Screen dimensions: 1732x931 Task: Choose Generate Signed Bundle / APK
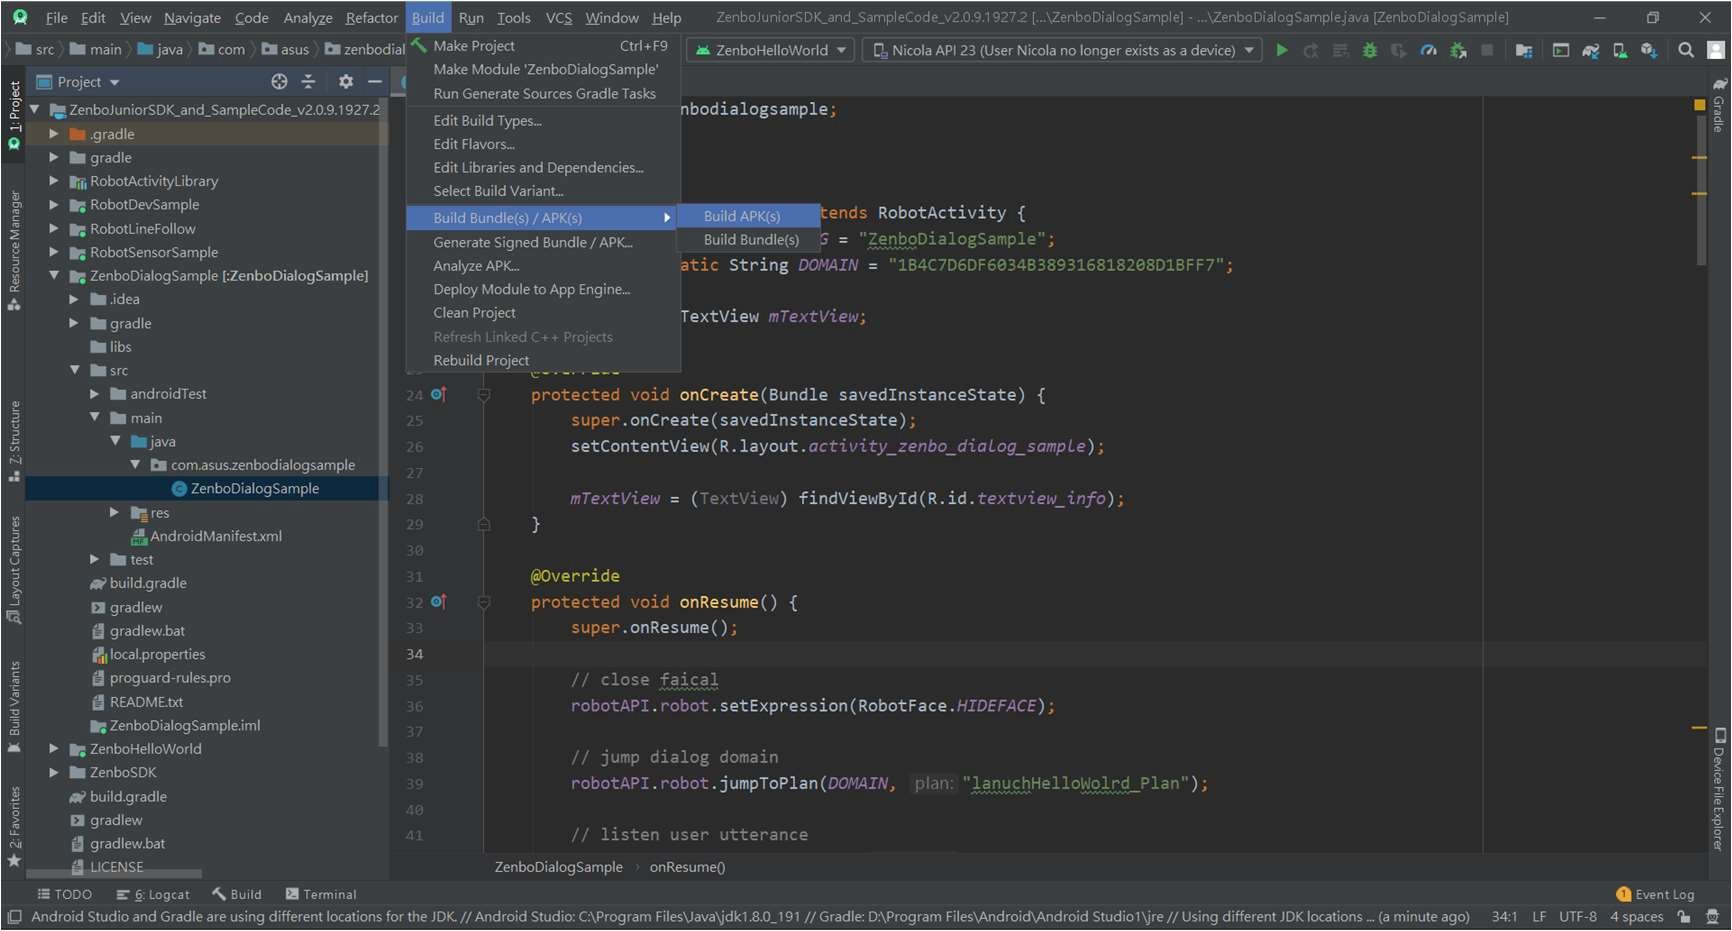click(543, 242)
